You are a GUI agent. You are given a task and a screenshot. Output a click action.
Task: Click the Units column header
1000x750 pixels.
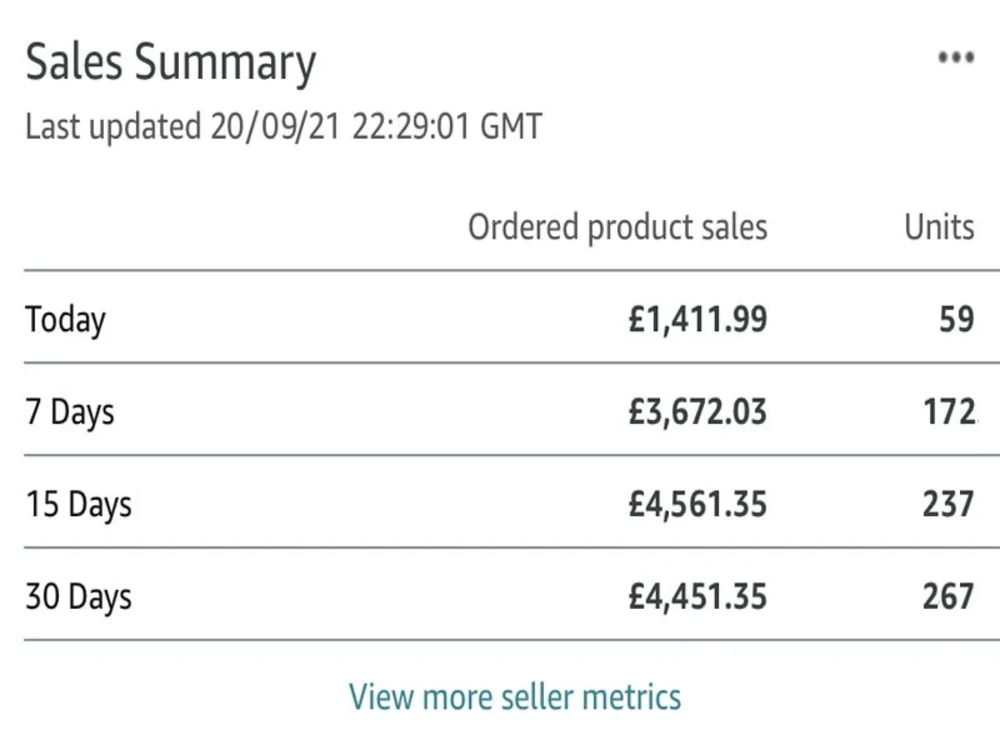click(x=939, y=227)
